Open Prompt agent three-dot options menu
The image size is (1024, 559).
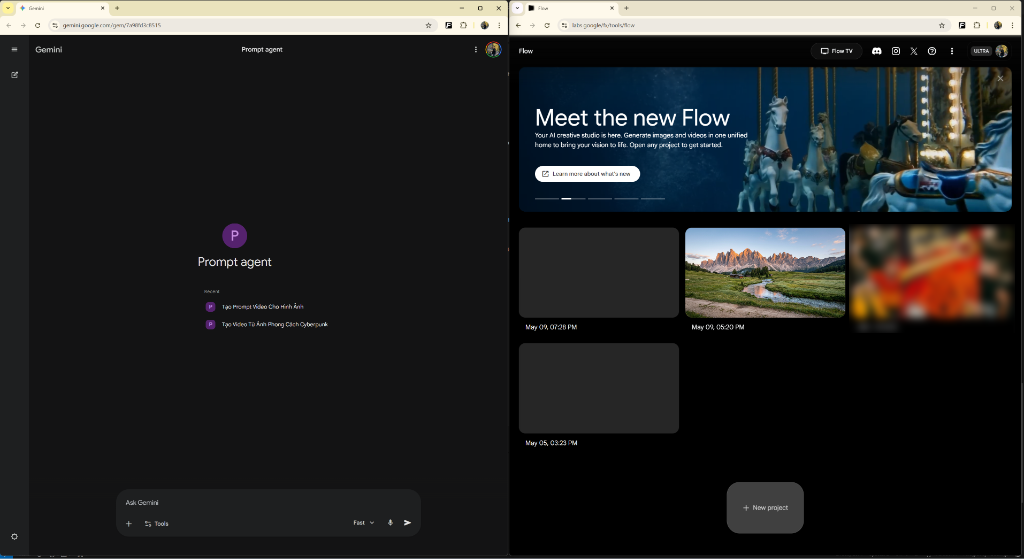pyautogui.click(x=475, y=50)
